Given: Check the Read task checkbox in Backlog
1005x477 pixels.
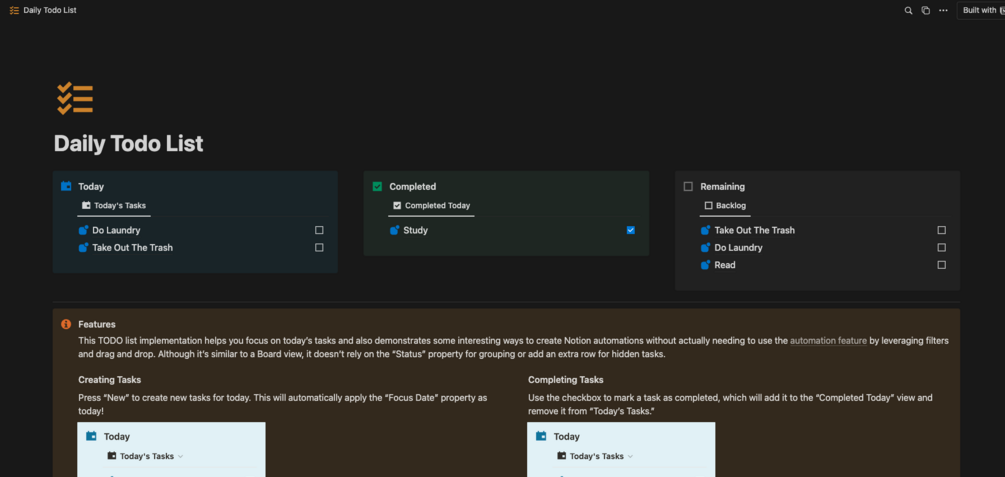Looking at the screenshot, I should pos(941,265).
